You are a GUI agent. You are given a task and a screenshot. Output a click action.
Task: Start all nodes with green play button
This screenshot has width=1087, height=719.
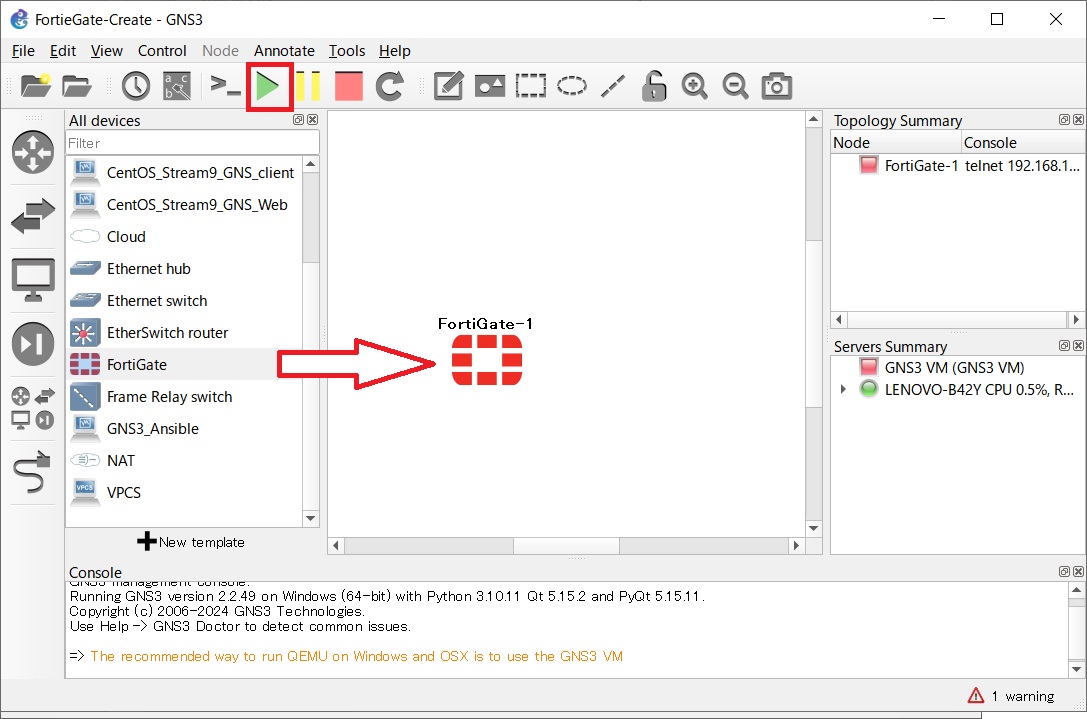tap(267, 87)
